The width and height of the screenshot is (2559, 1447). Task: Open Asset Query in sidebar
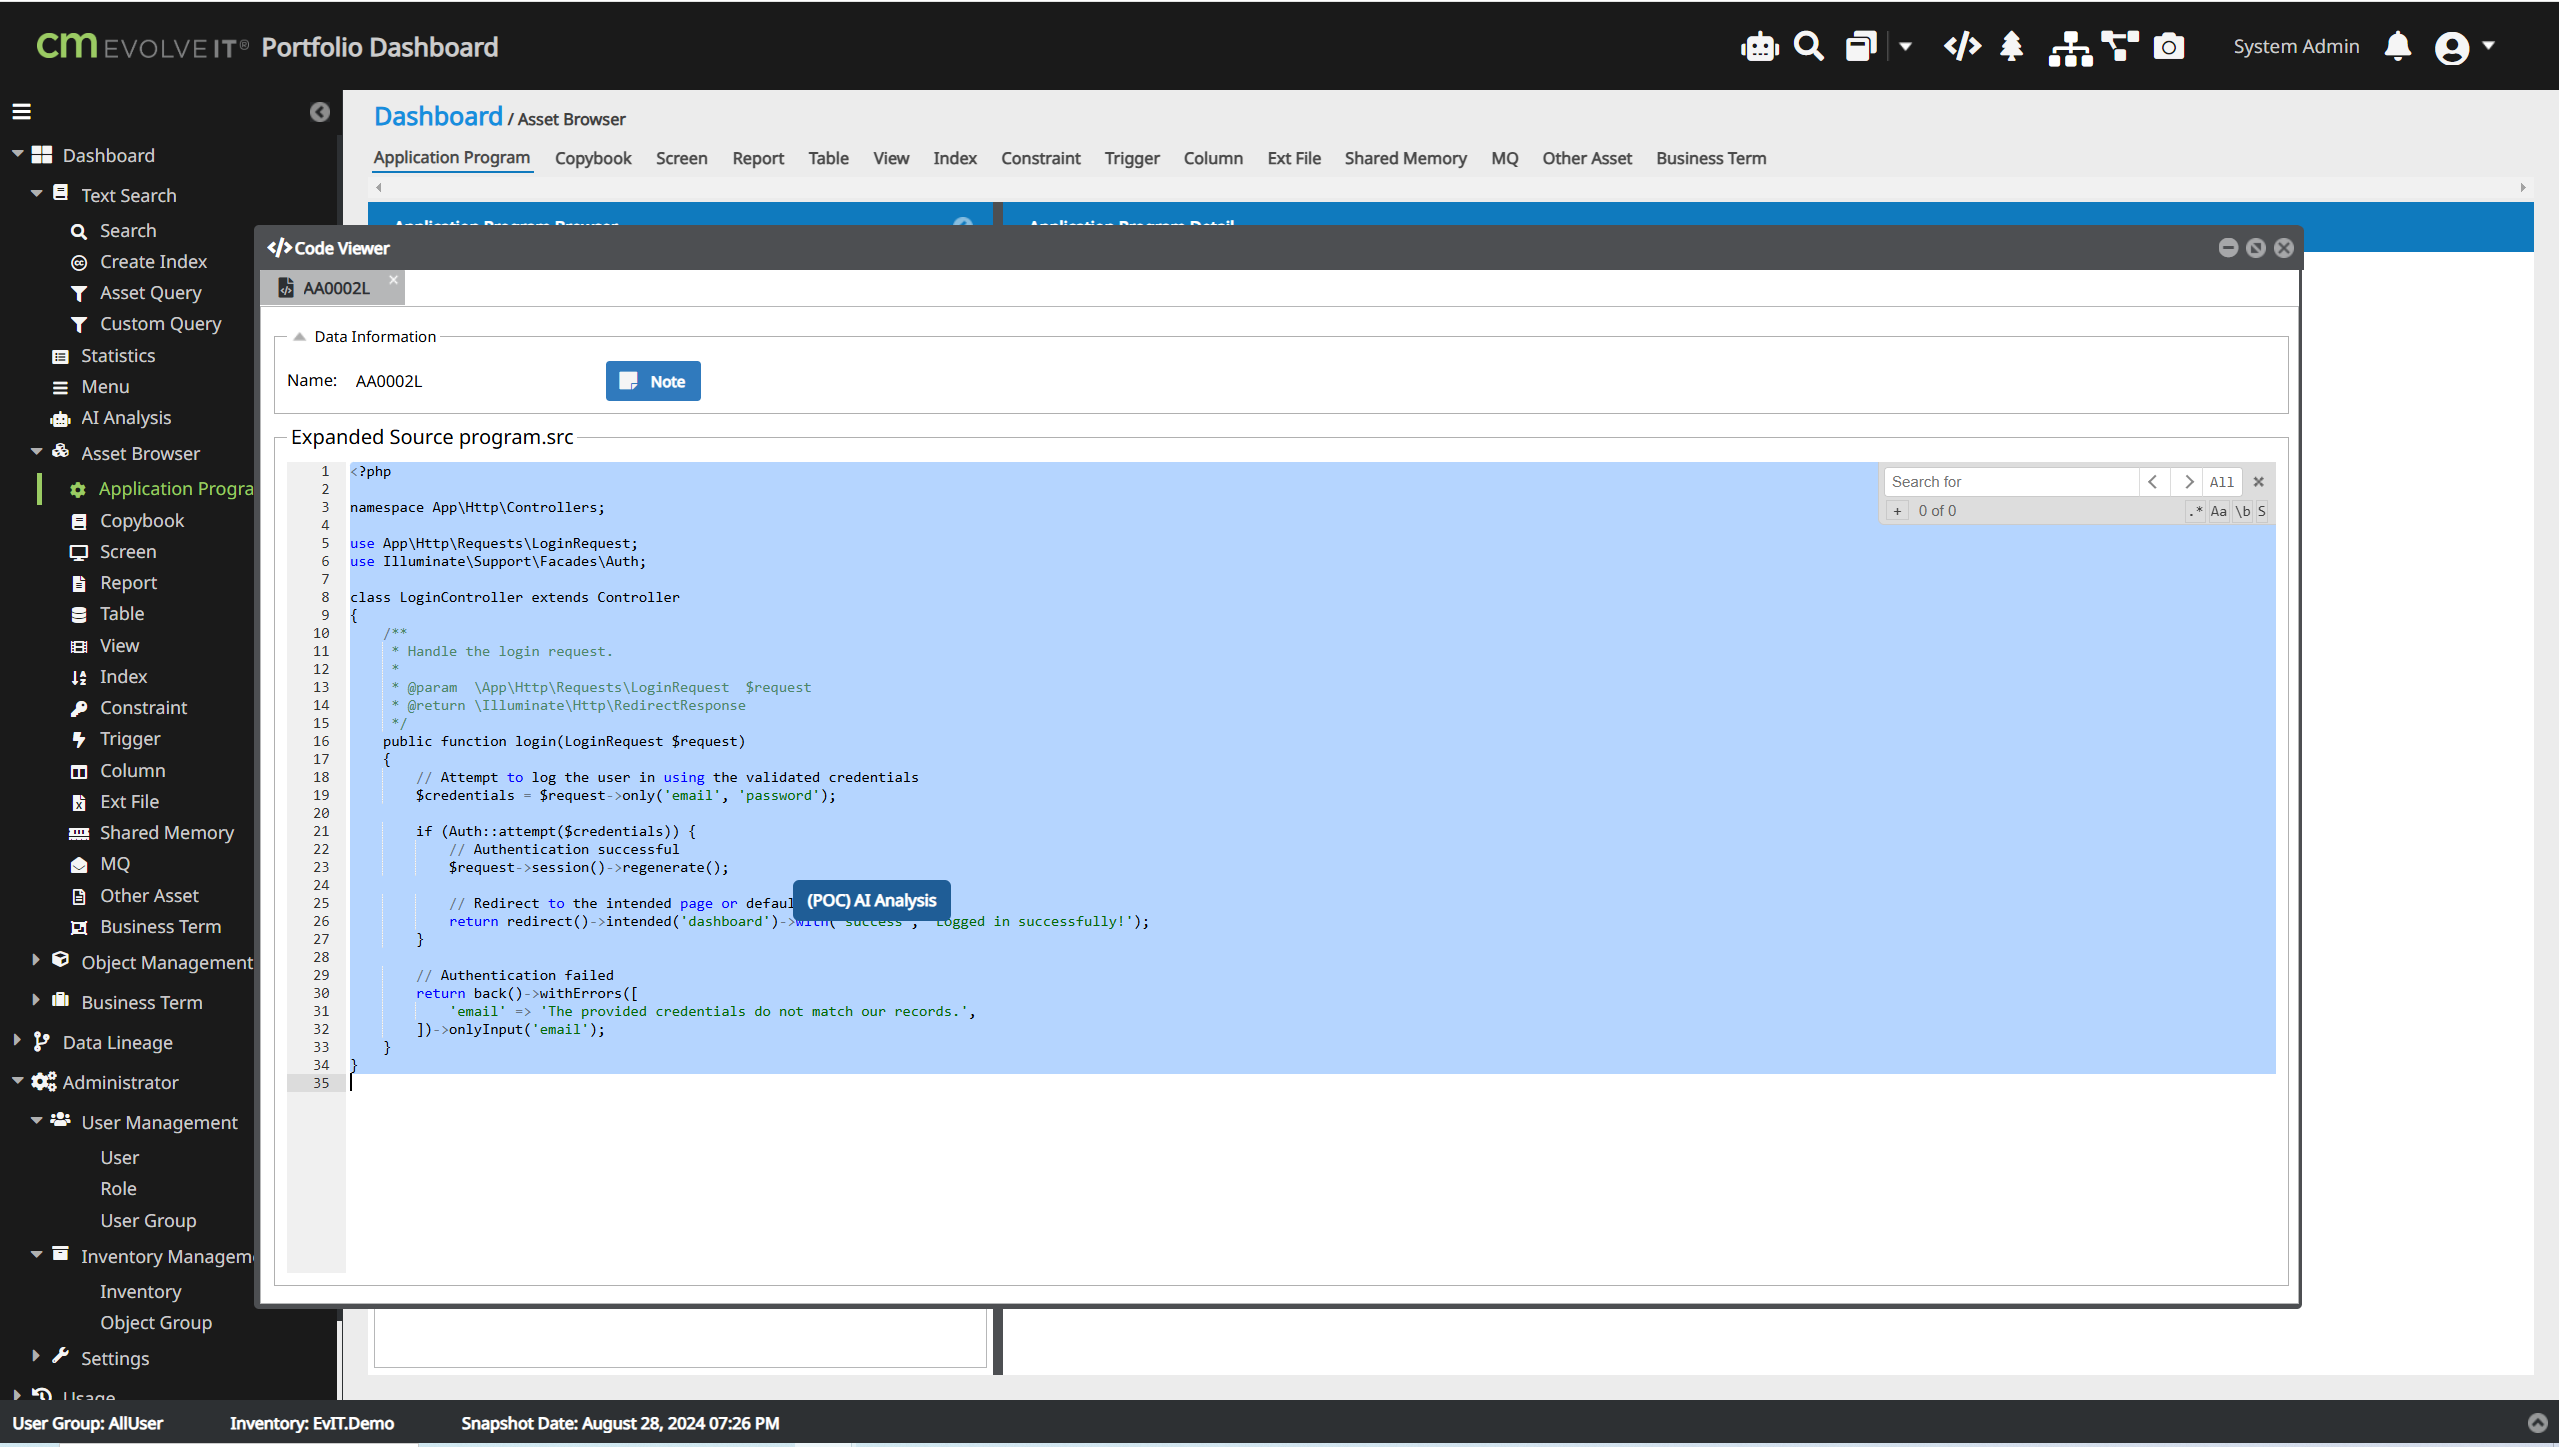pos(150,292)
